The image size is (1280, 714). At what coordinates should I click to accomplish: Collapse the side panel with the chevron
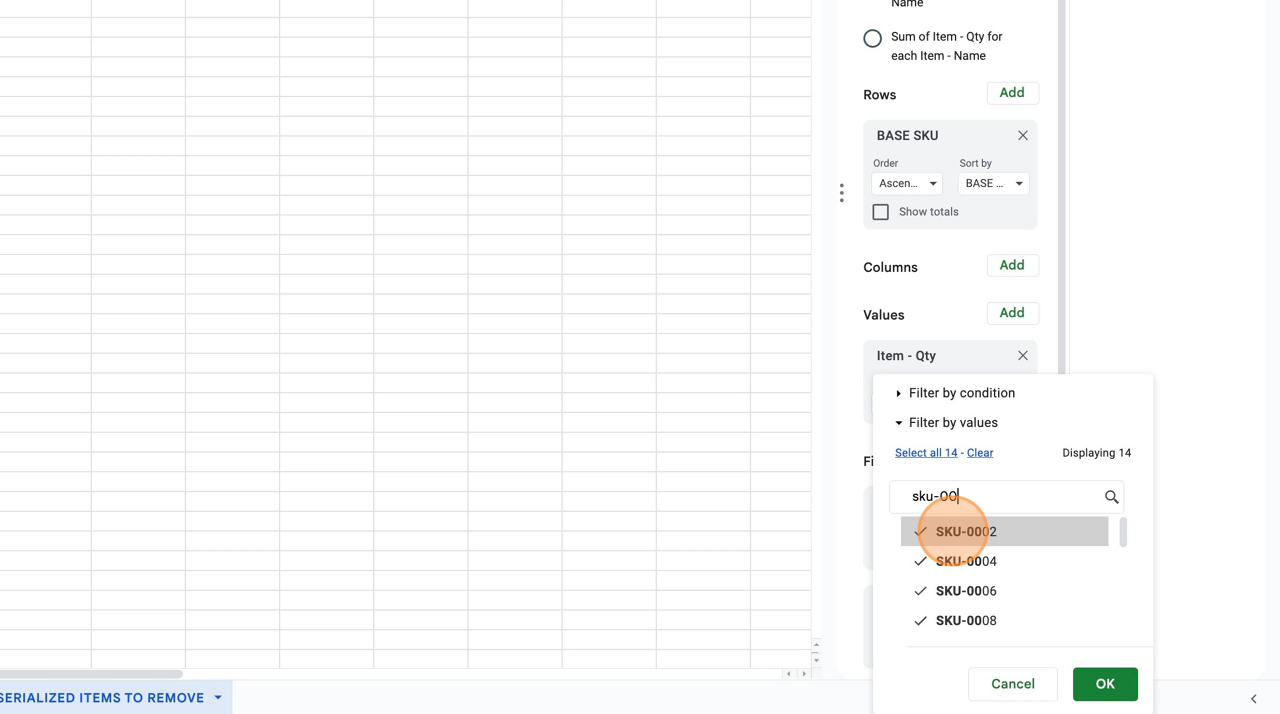(x=1253, y=699)
